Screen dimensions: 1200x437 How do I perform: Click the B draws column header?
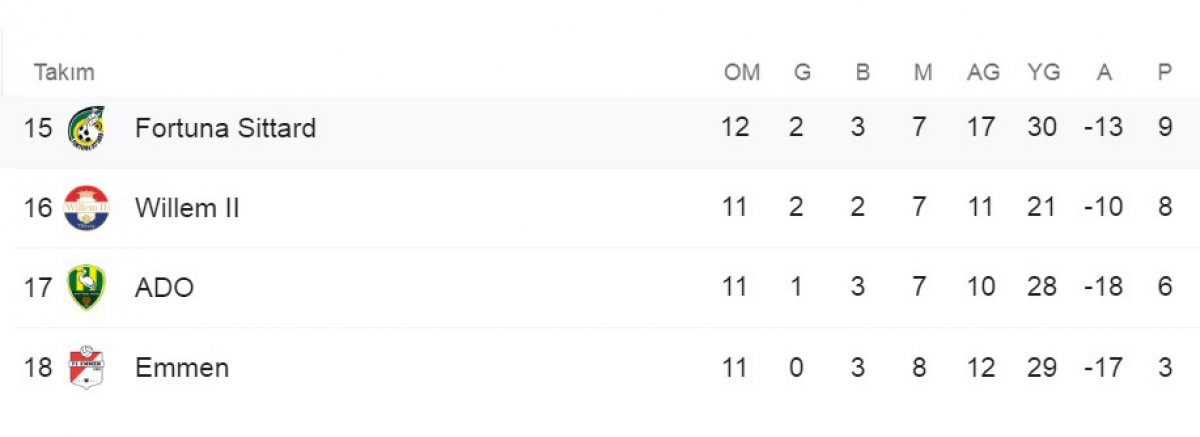tap(862, 72)
